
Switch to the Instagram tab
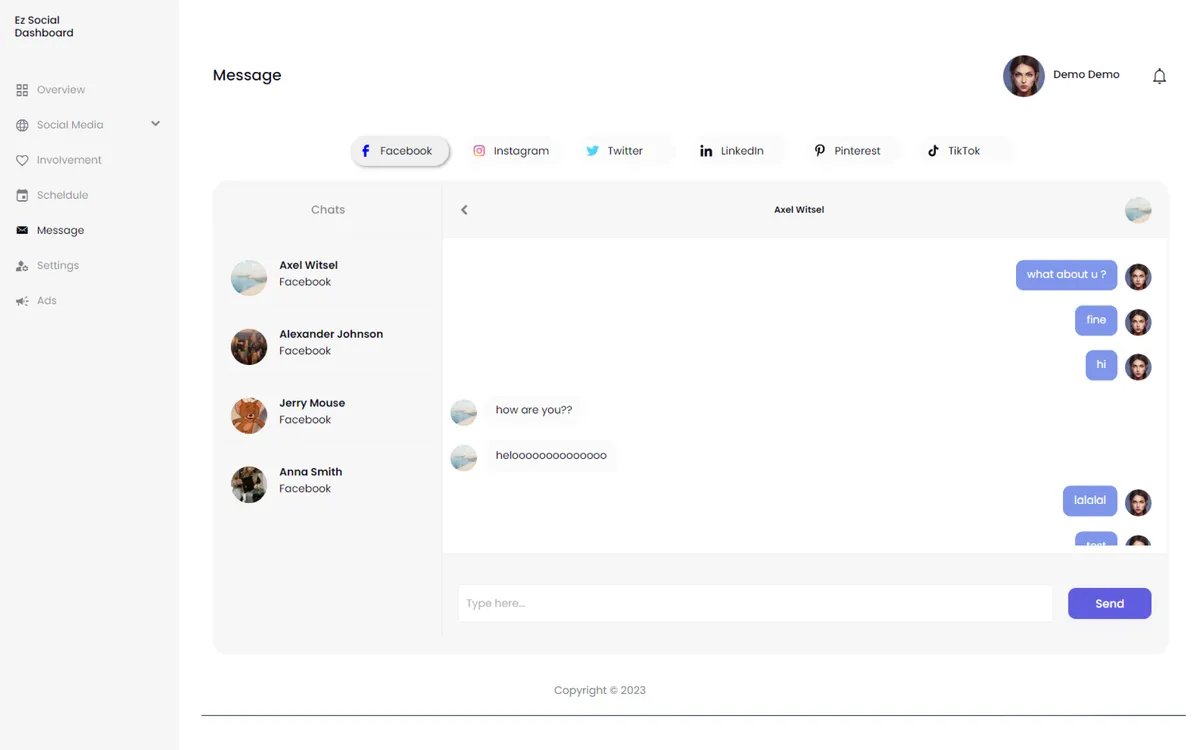coord(511,151)
